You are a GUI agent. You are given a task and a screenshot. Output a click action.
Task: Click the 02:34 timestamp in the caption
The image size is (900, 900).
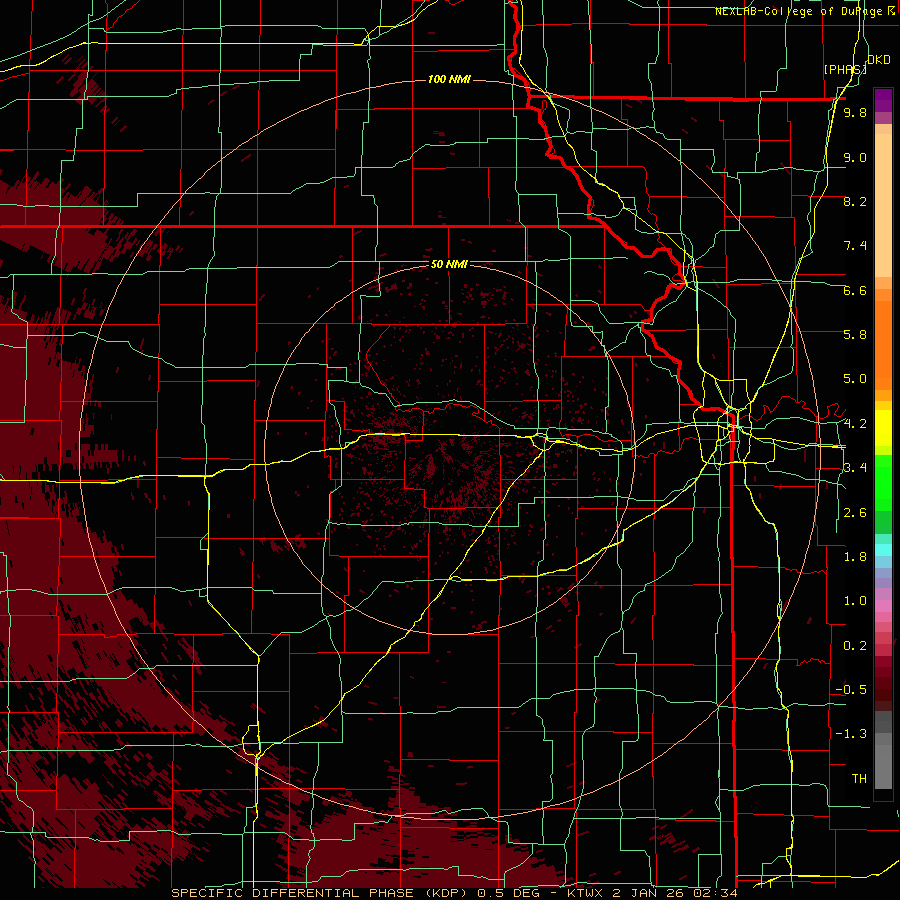pyautogui.click(x=716, y=893)
